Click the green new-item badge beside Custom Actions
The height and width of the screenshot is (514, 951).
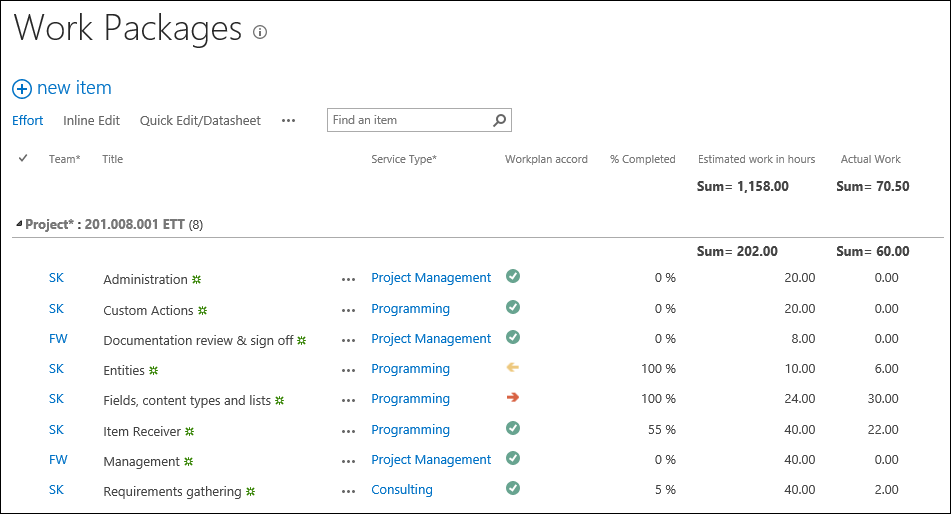203,310
